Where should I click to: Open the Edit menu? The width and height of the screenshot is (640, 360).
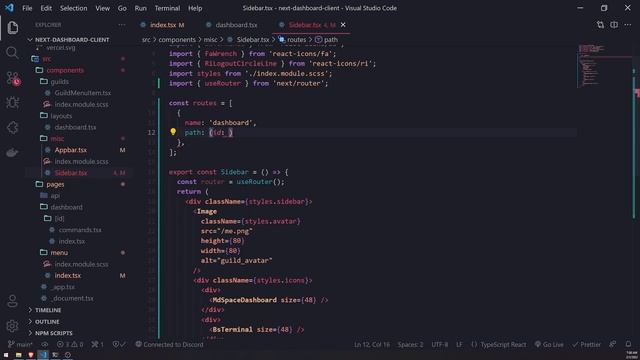click(x=46, y=8)
